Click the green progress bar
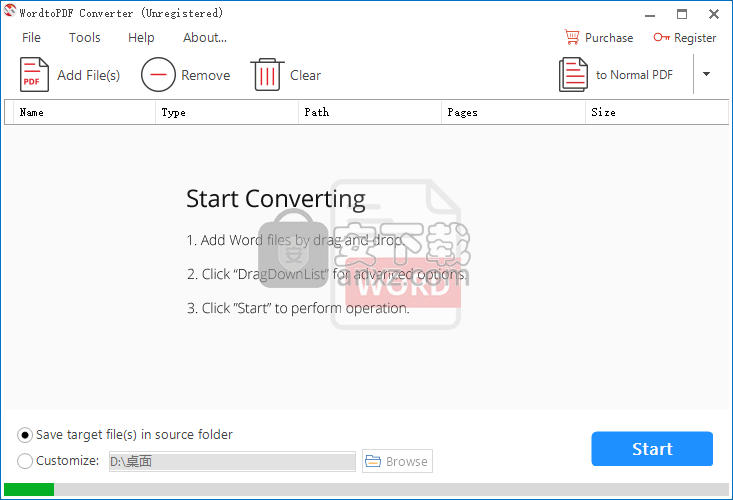 (x=29, y=489)
